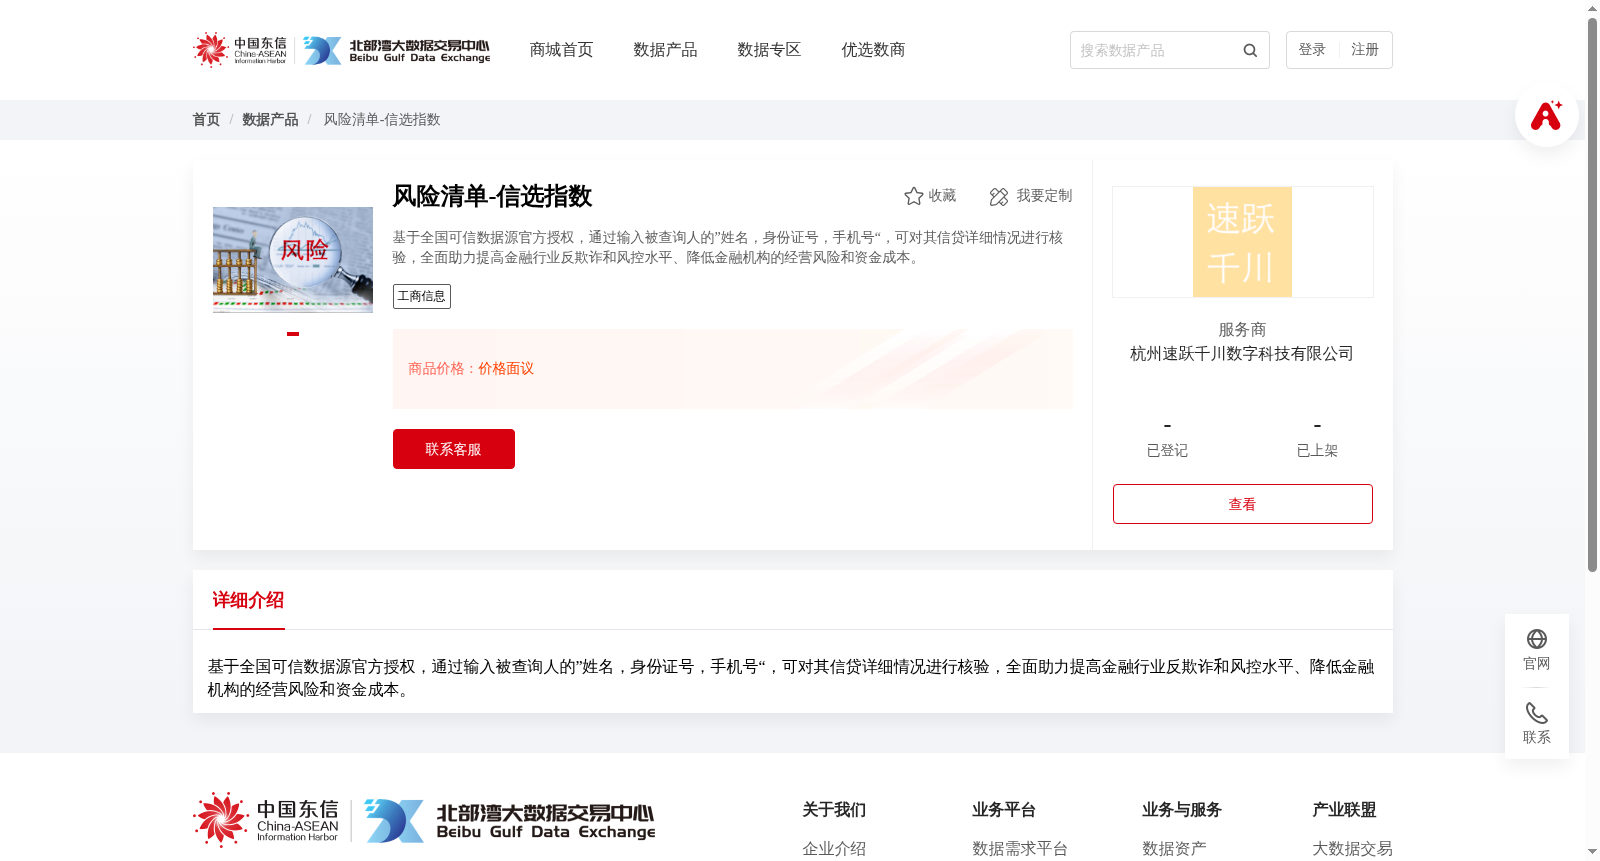Click the search magnifier icon
This screenshot has width=1600, height=861.
tap(1250, 51)
